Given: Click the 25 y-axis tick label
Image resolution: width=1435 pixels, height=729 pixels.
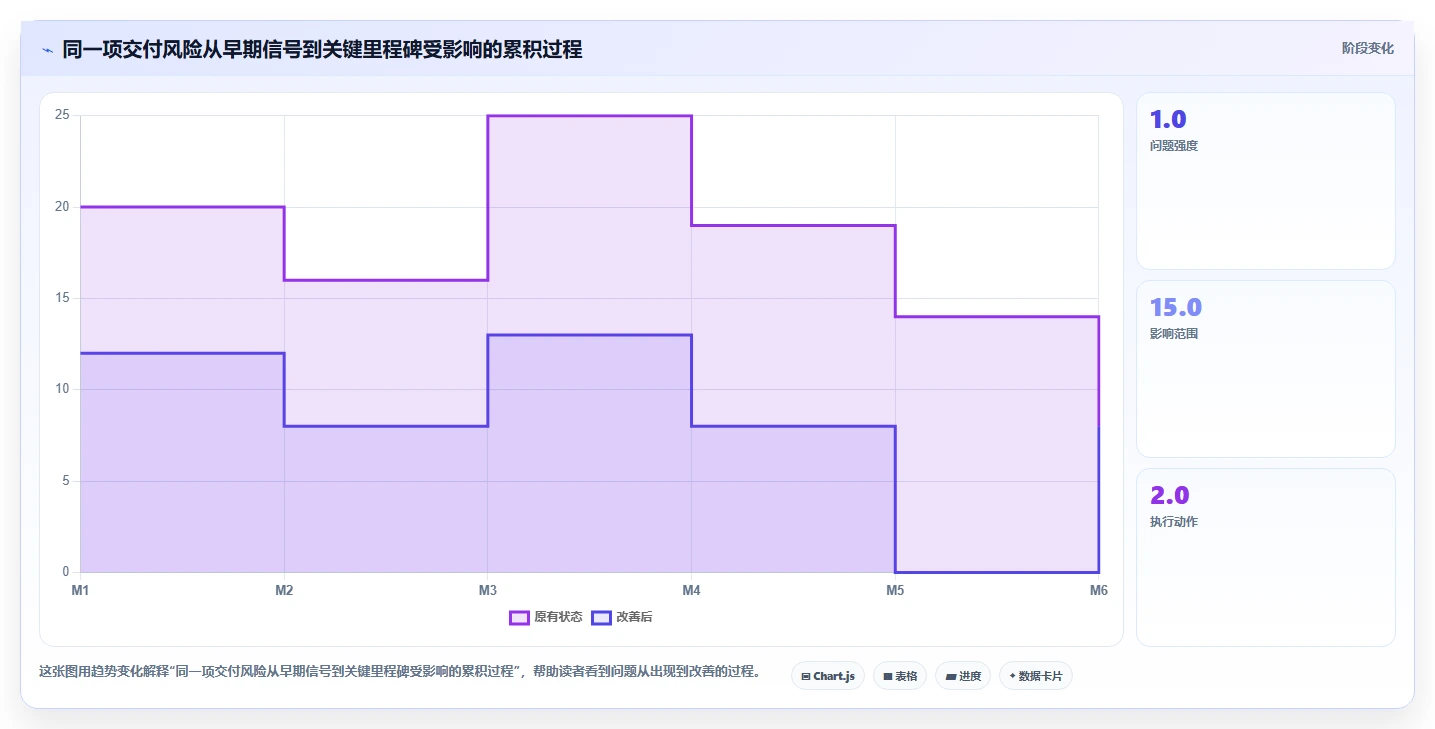Looking at the screenshot, I should click(62, 115).
